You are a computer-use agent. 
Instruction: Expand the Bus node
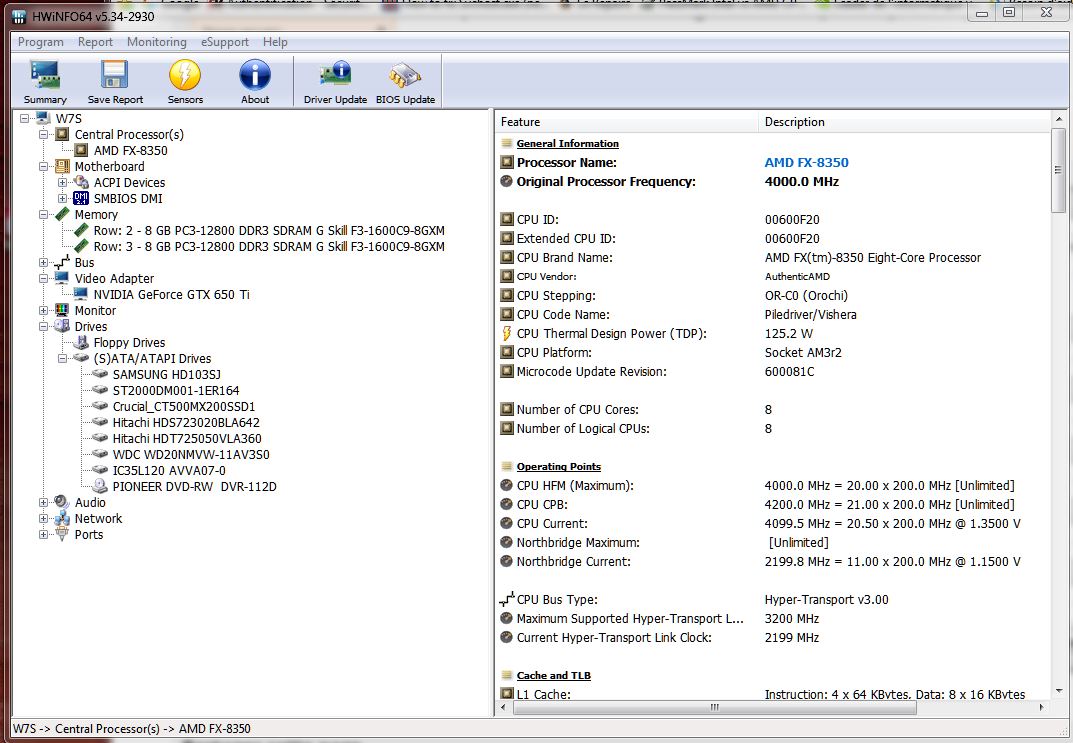(44, 263)
